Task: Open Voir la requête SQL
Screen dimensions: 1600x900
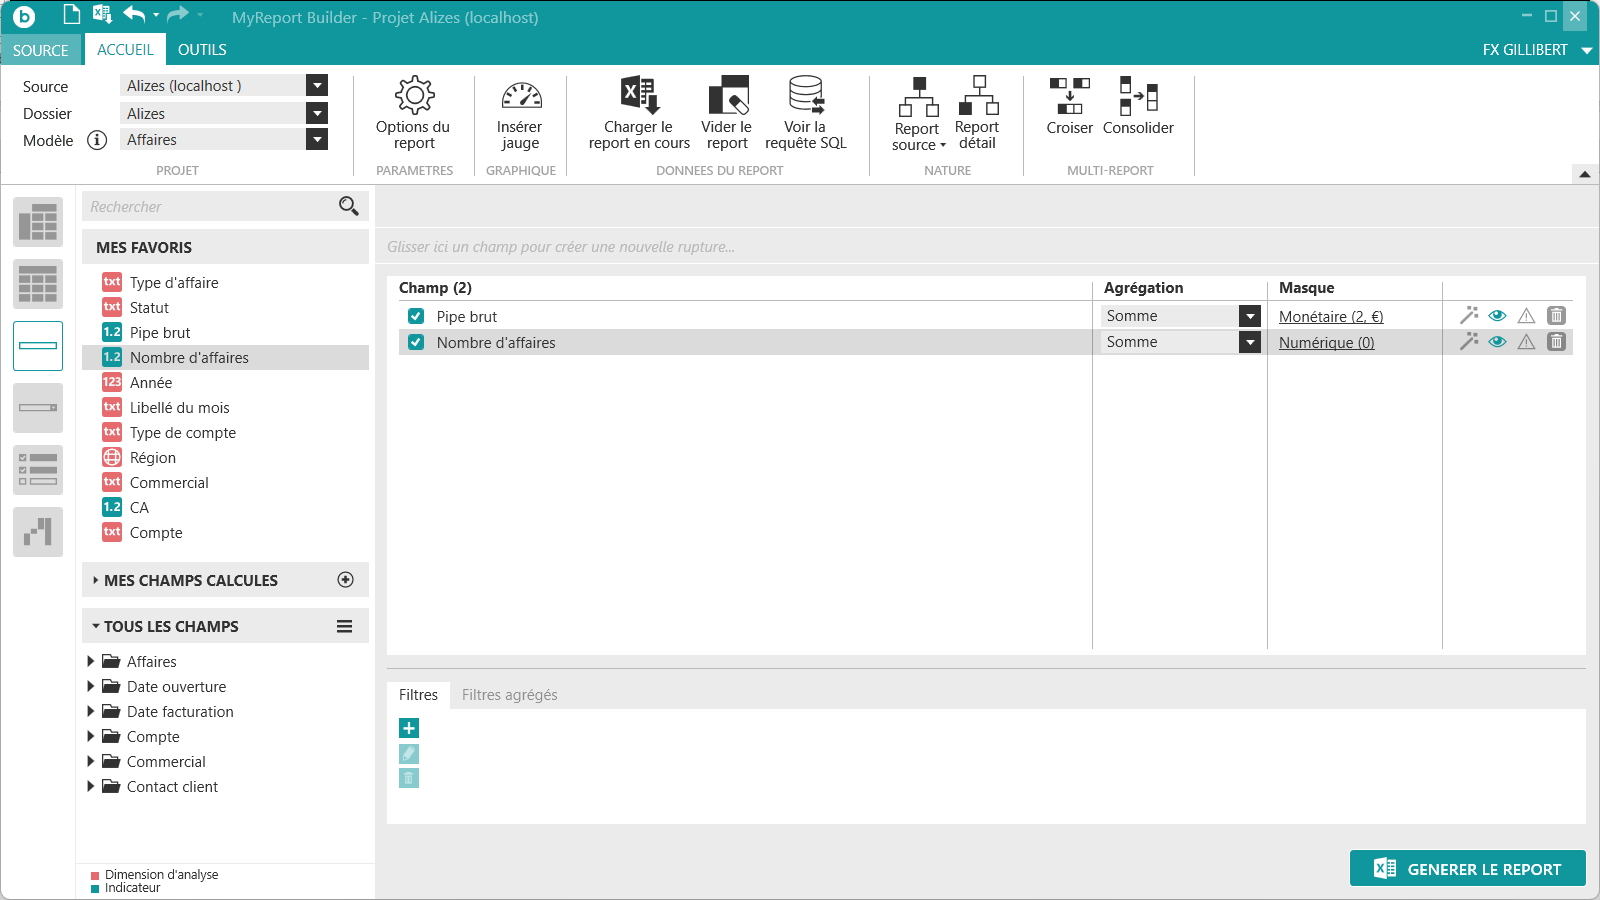Action: [805, 96]
